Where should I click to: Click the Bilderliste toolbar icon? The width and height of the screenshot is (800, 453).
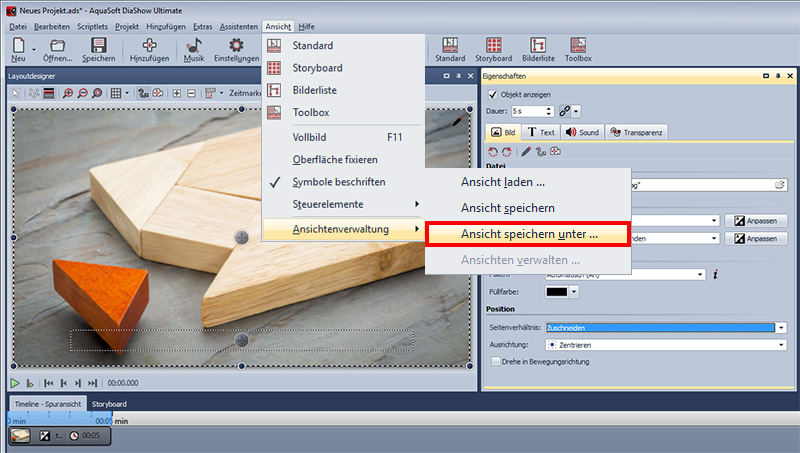click(x=538, y=46)
